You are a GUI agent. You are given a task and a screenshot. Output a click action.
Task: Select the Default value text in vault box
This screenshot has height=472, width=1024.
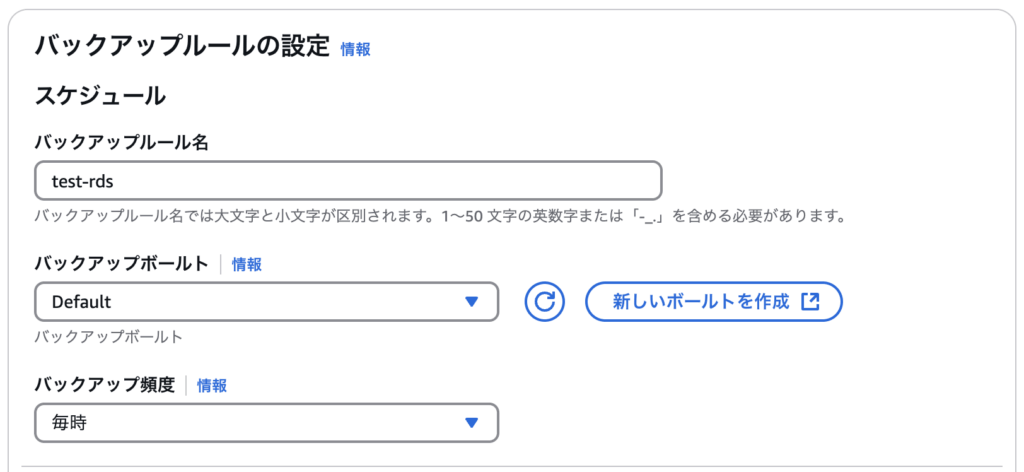82,302
